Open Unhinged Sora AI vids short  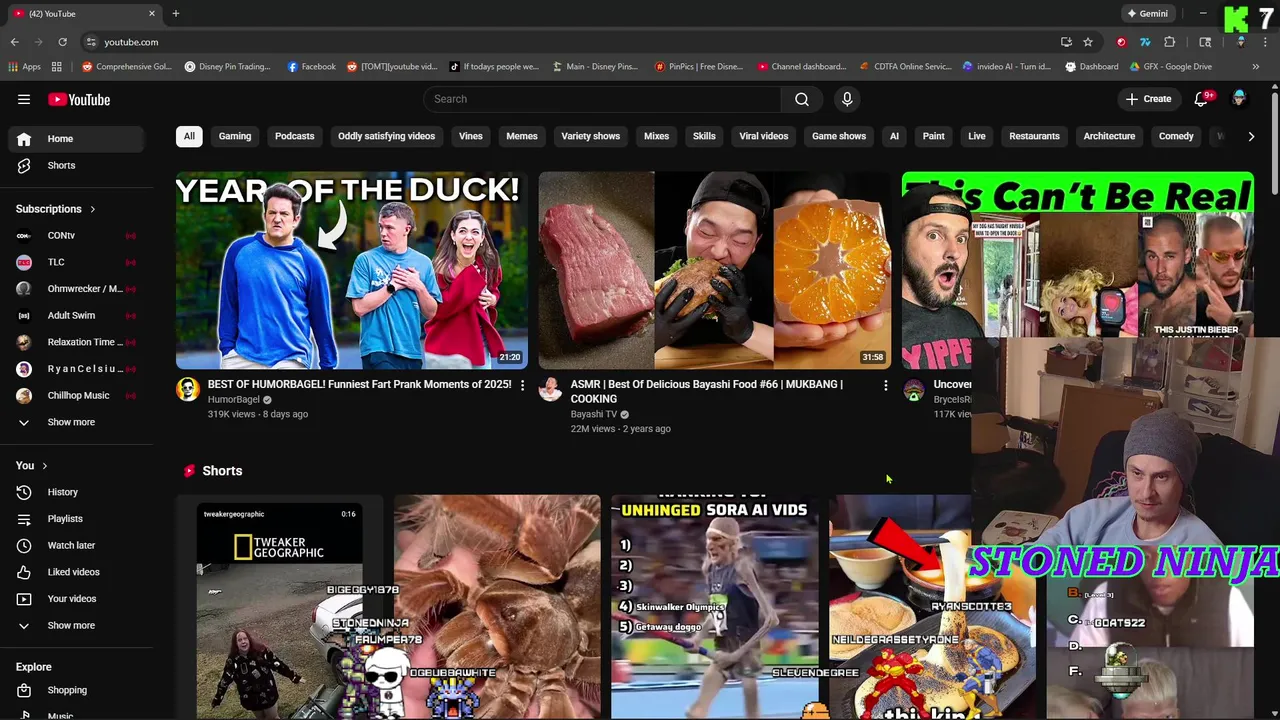tap(715, 607)
